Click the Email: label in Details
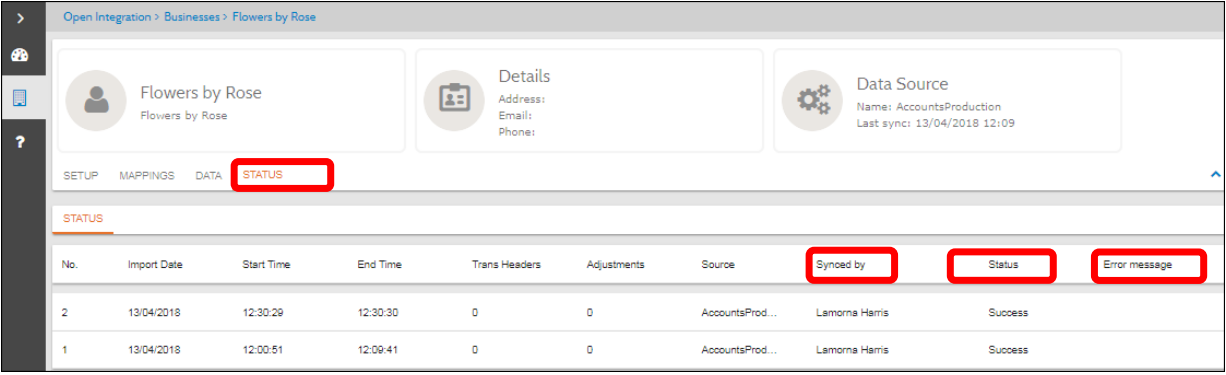This screenshot has width=1226, height=375. 517,115
